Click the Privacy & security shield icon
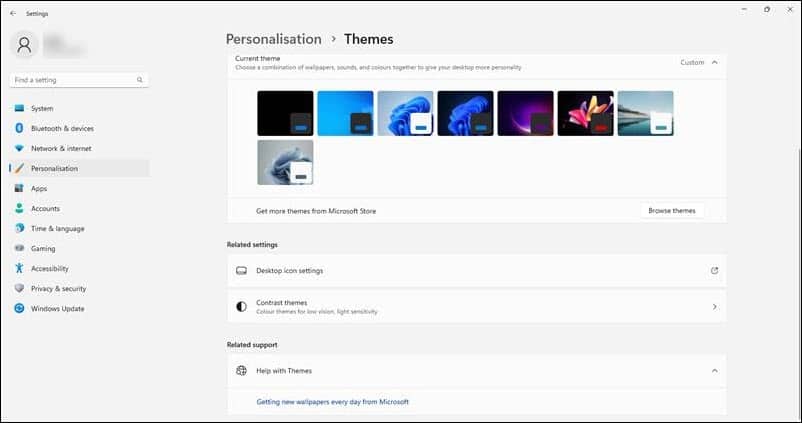The image size is (802, 423). (19, 288)
